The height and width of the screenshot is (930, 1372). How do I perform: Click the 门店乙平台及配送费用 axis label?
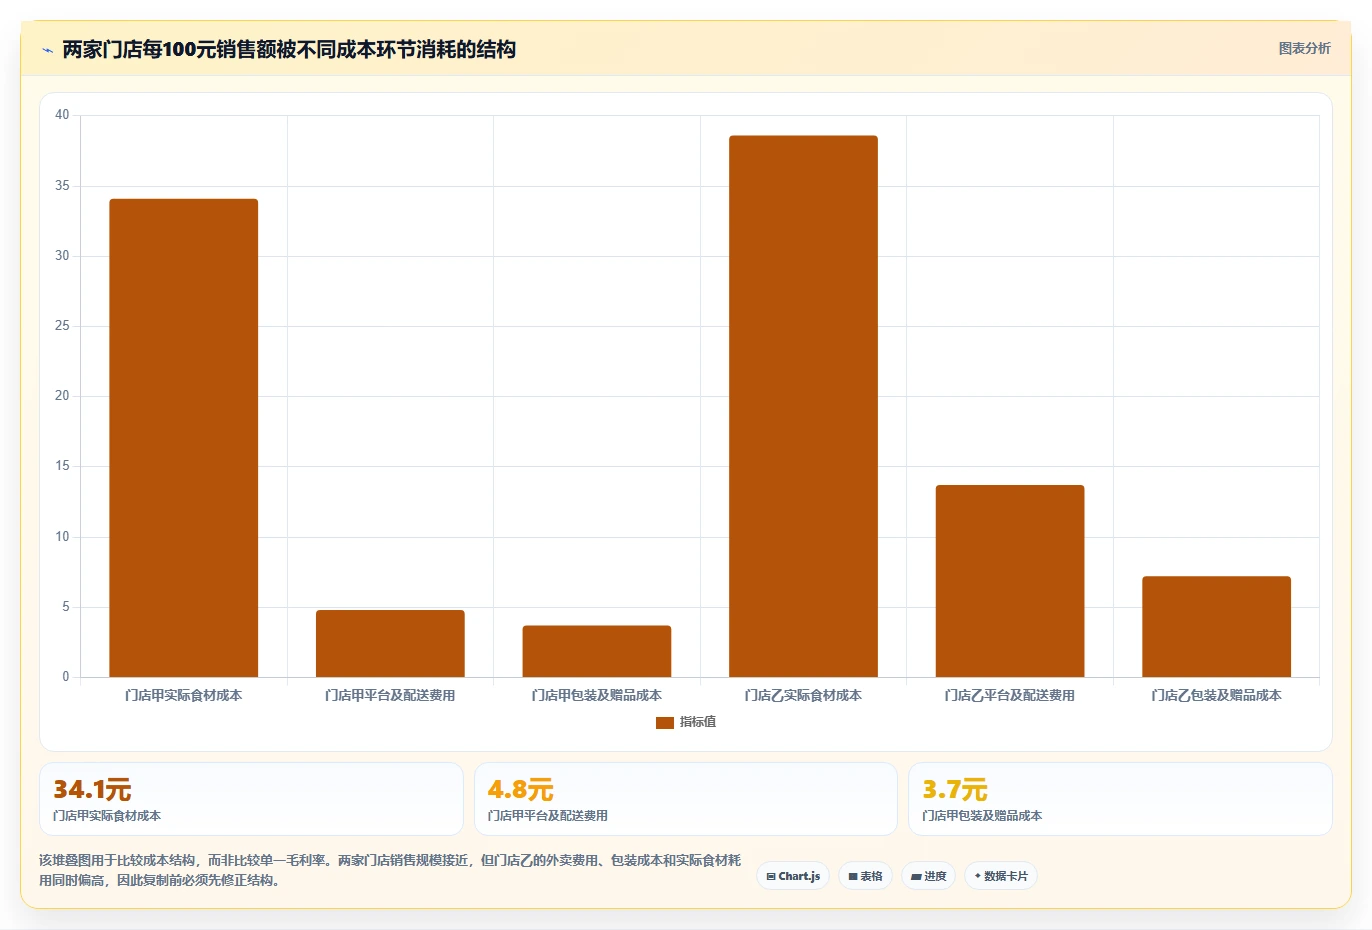tap(1010, 695)
